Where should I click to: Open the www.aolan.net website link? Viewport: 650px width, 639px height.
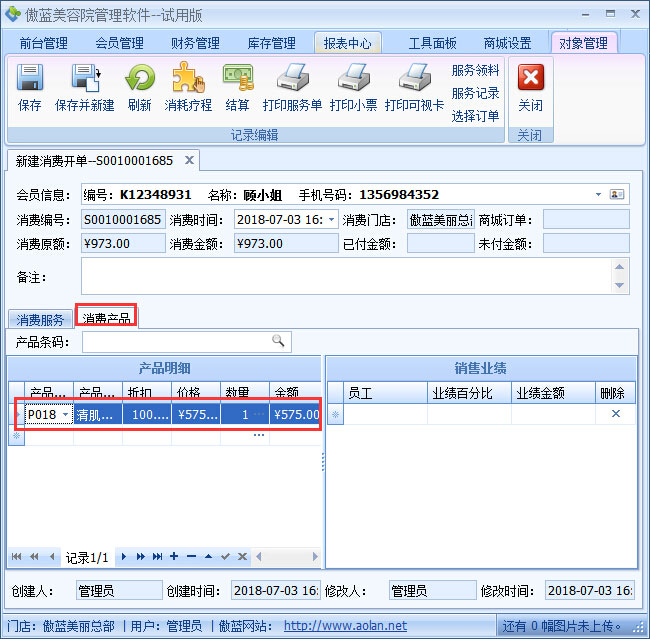pyautogui.click(x=345, y=626)
